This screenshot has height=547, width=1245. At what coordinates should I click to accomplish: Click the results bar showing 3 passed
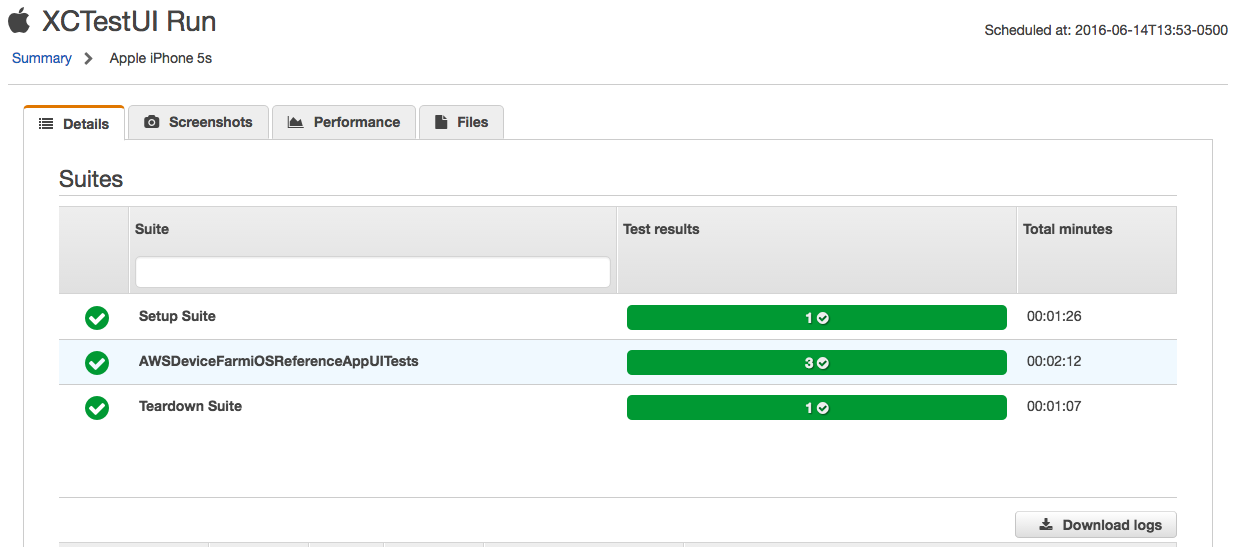tap(816, 363)
